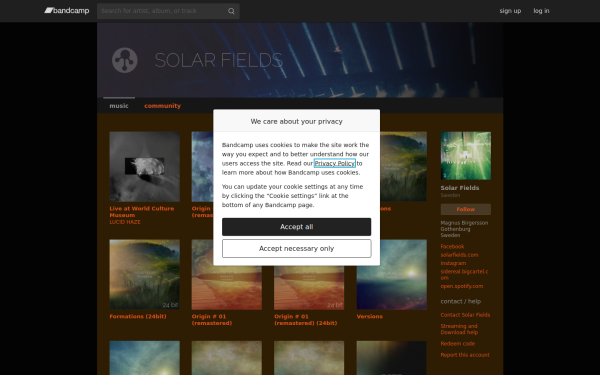Click the Solar Fields artist profile image
Screen dimensions: 600x375
tap(466, 156)
